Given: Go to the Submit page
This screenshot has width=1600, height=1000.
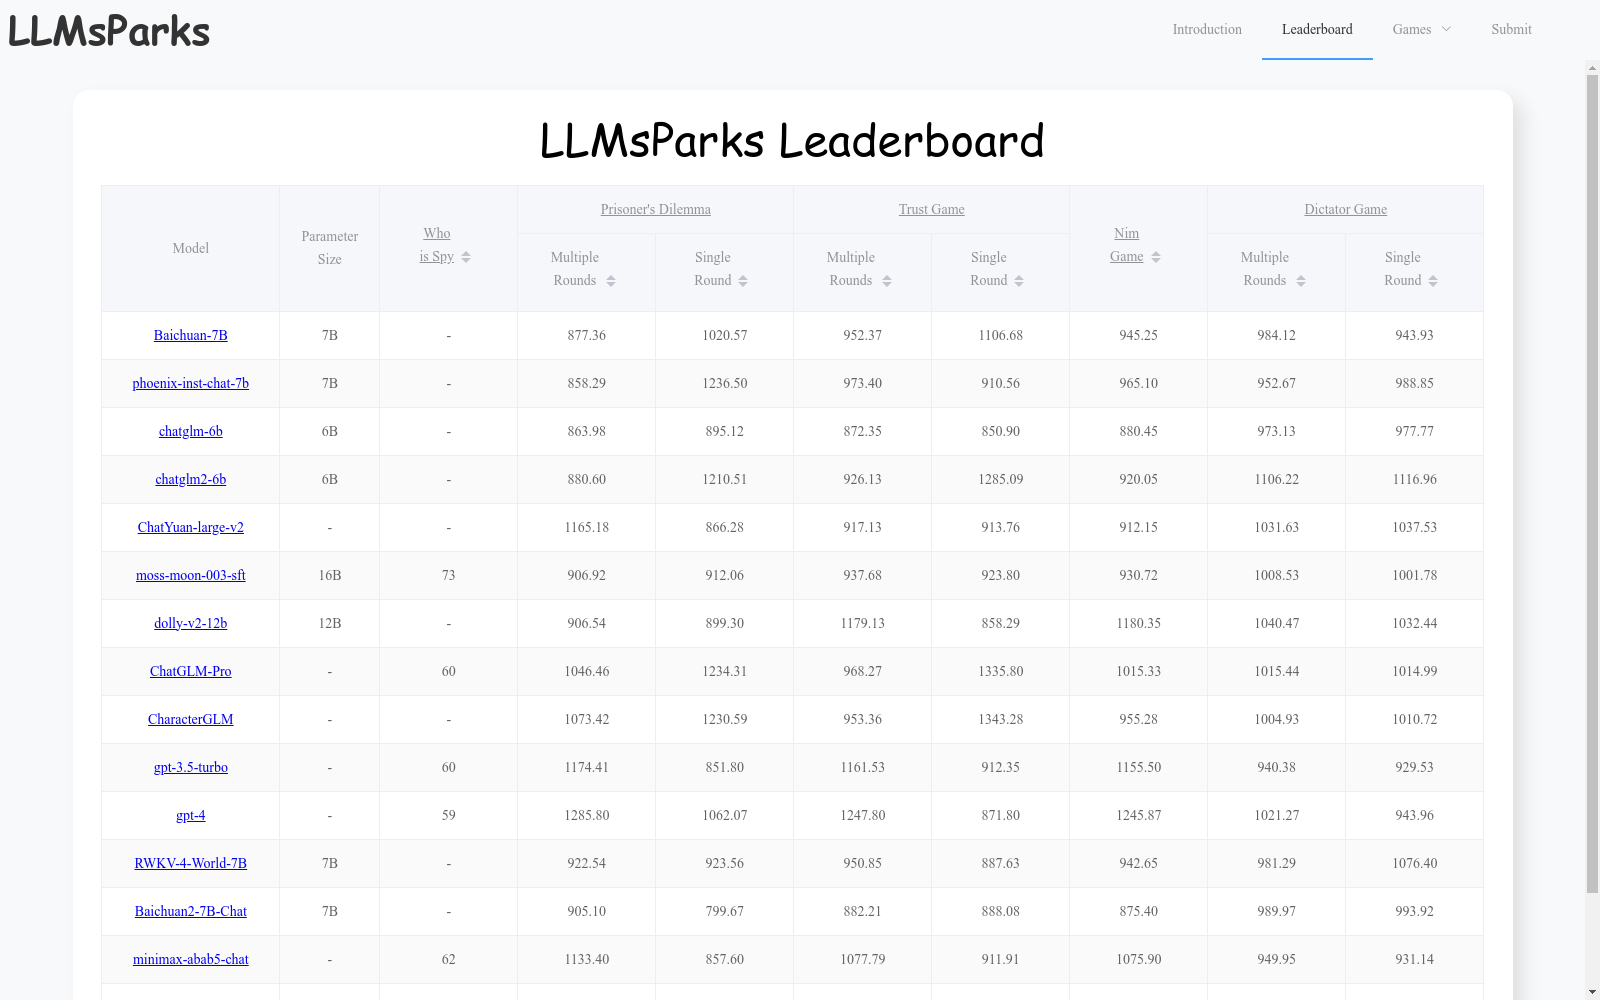Looking at the screenshot, I should point(1511,29).
